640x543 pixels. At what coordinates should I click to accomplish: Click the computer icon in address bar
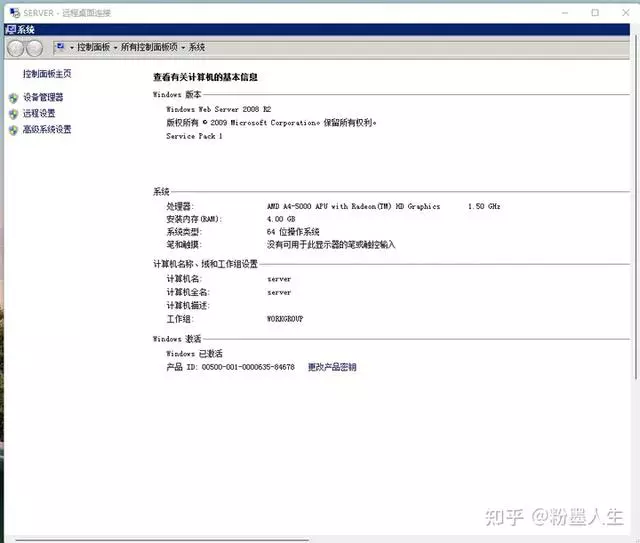(60, 47)
